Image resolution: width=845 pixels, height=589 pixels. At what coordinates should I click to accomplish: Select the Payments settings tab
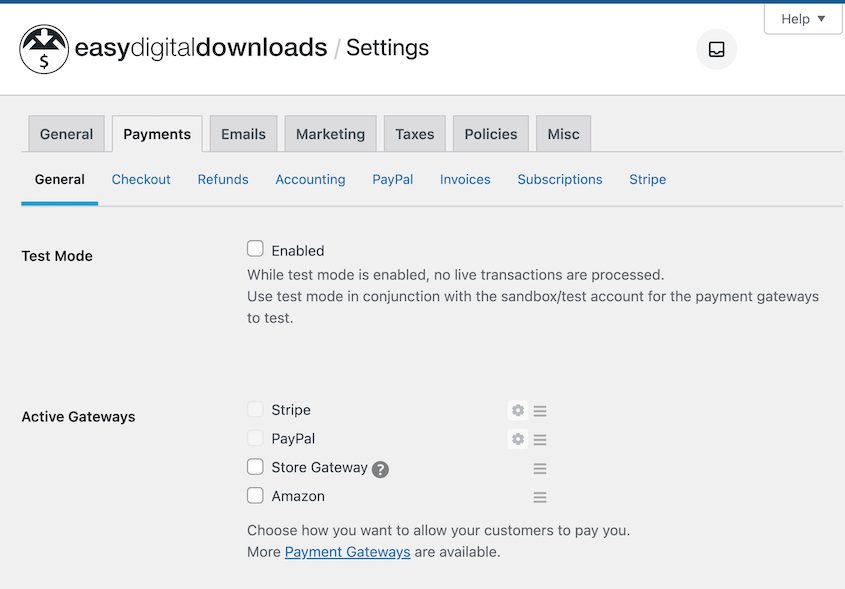click(x=157, y=134)
